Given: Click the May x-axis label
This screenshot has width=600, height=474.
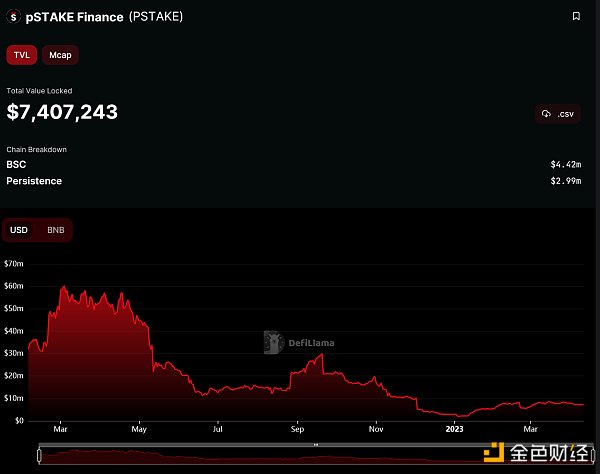Looking at the screenshot, I should pos(139,429).
